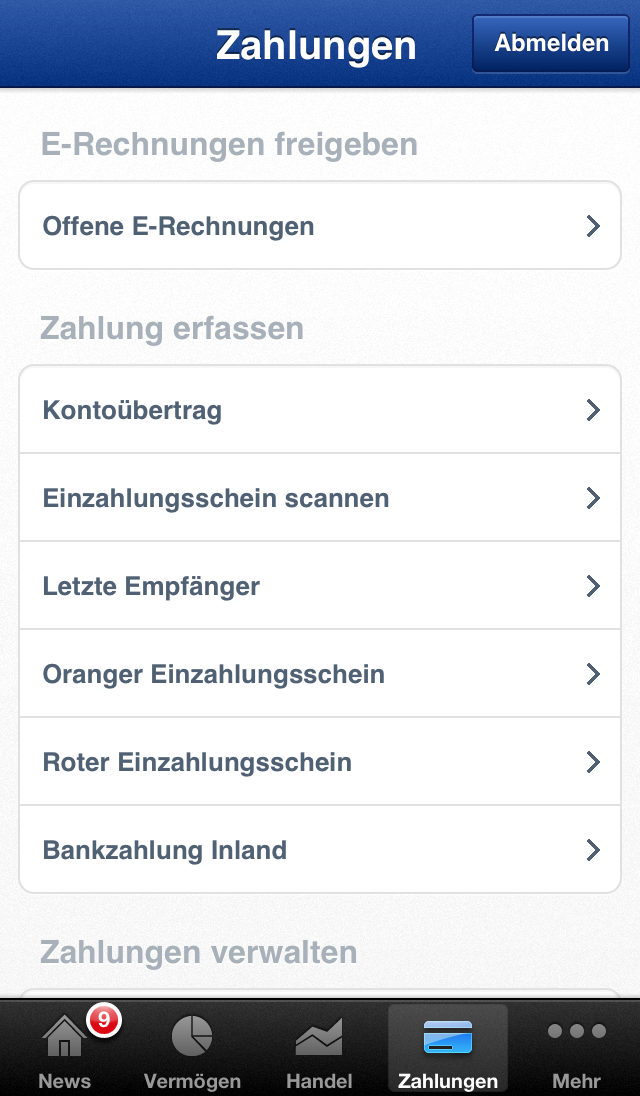Open Offene E-Rechnungen entry

click(178, 226)
